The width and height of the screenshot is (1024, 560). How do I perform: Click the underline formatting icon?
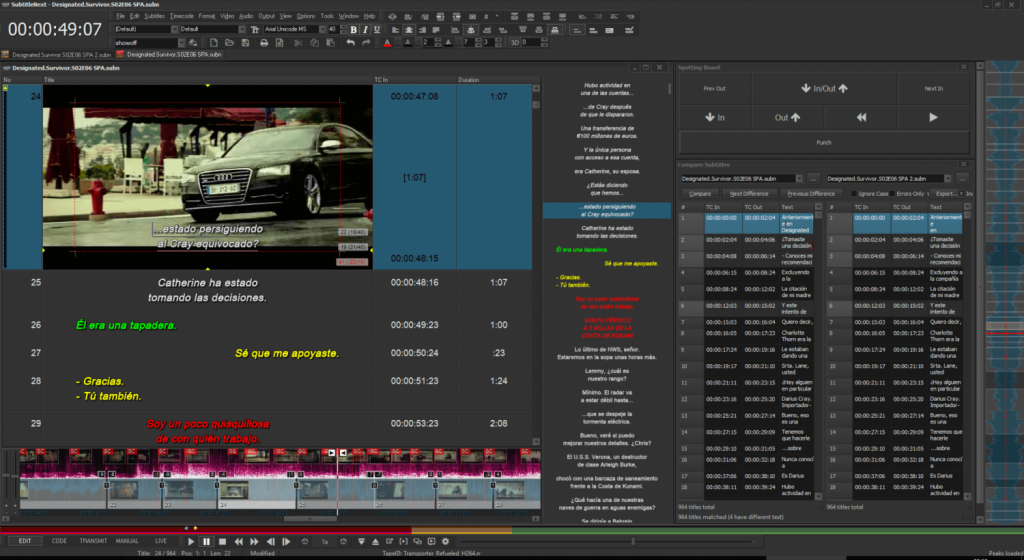tap(378, 29)
